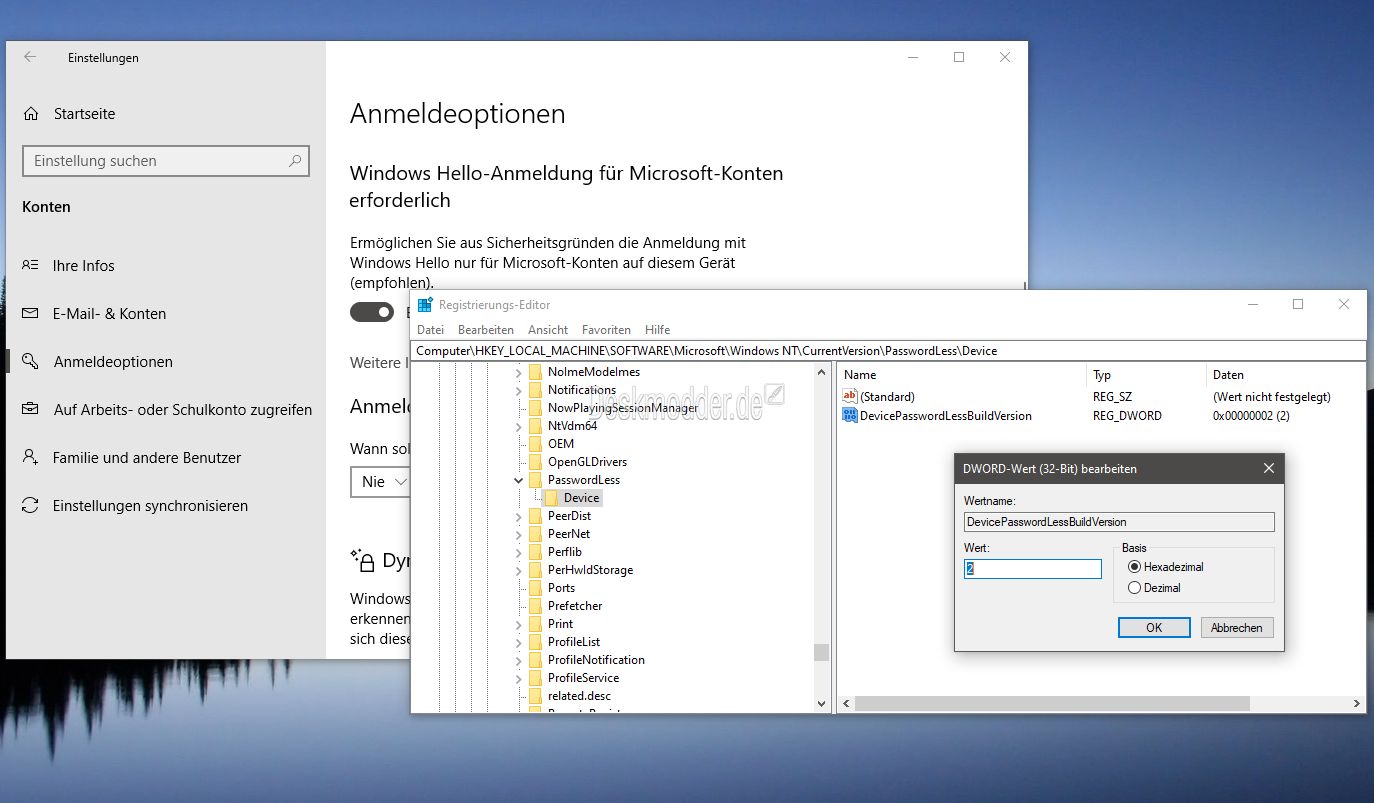Click the Print folder icon
1374x803 pixels.
[x=535, y=624]
